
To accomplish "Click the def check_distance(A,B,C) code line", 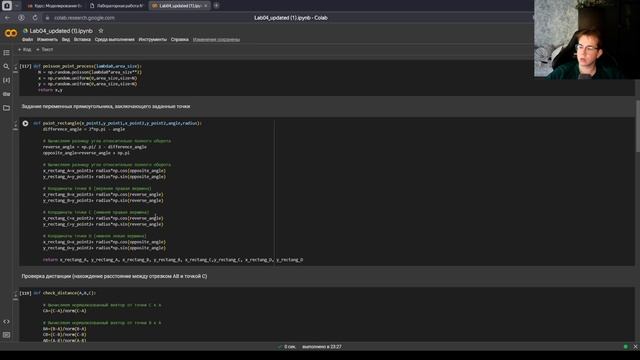I will 64,293.
